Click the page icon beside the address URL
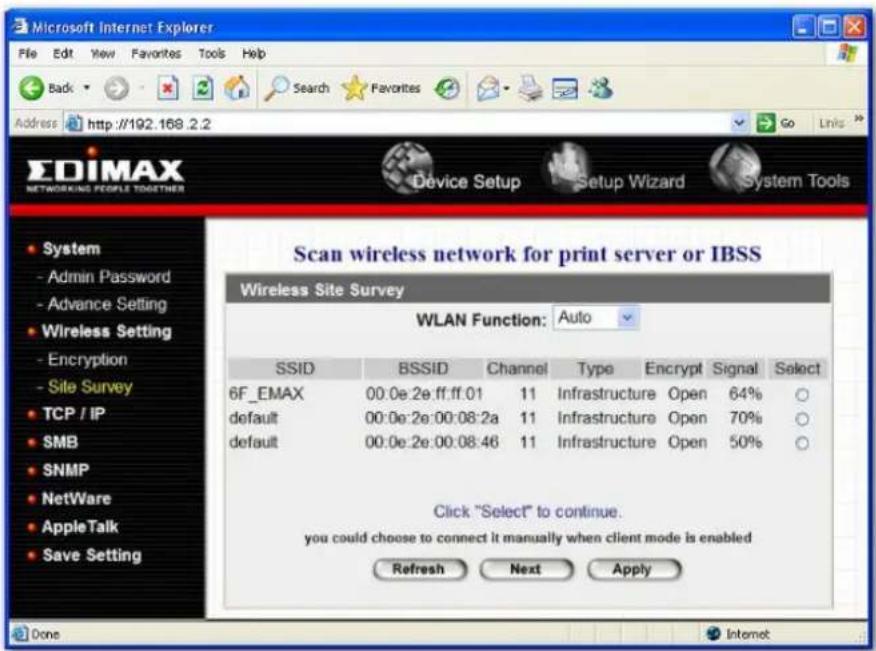The width and height of the screenshot is (876, 651). click(74, 123)
